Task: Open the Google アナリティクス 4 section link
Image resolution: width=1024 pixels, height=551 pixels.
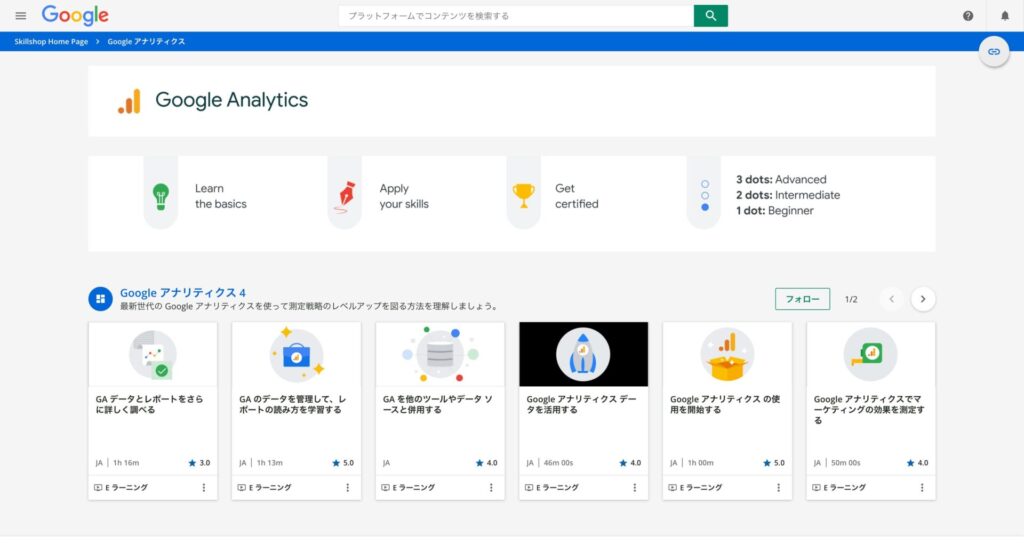Action: tap(182, 292)
